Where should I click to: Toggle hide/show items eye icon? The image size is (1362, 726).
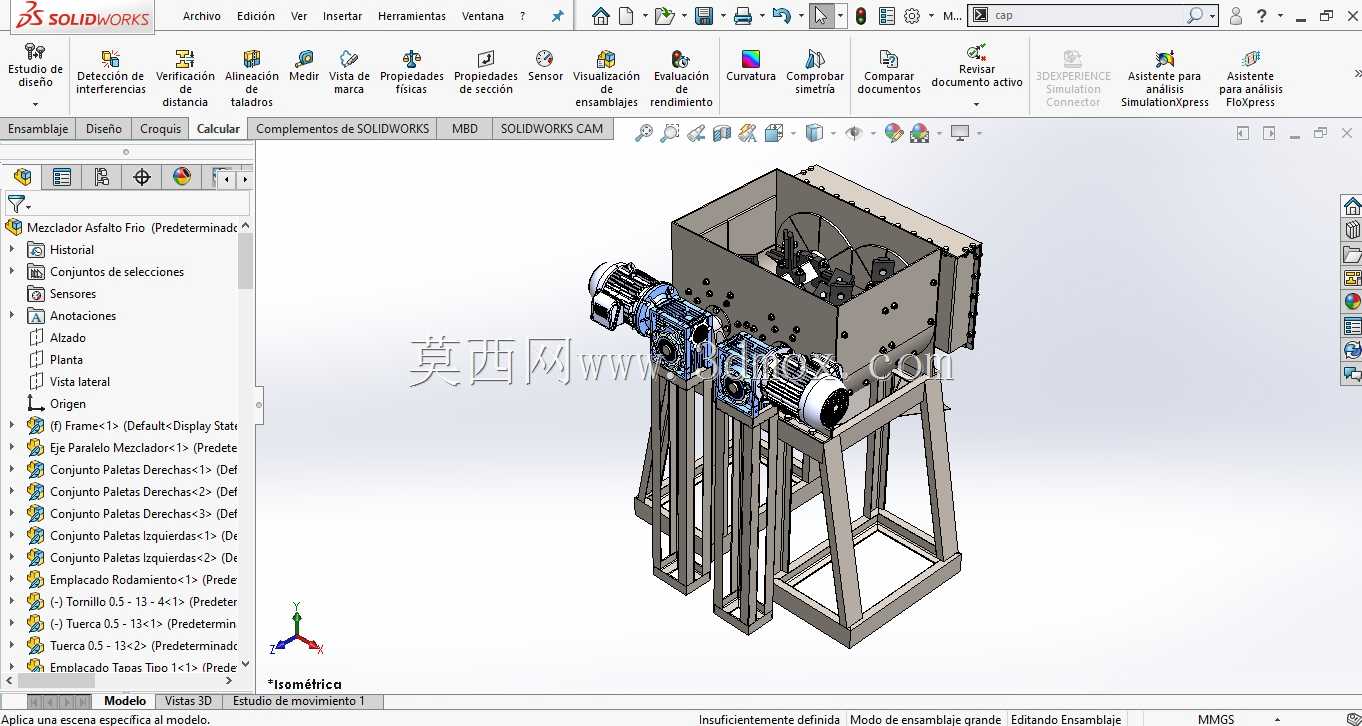[x=853, y=133]
